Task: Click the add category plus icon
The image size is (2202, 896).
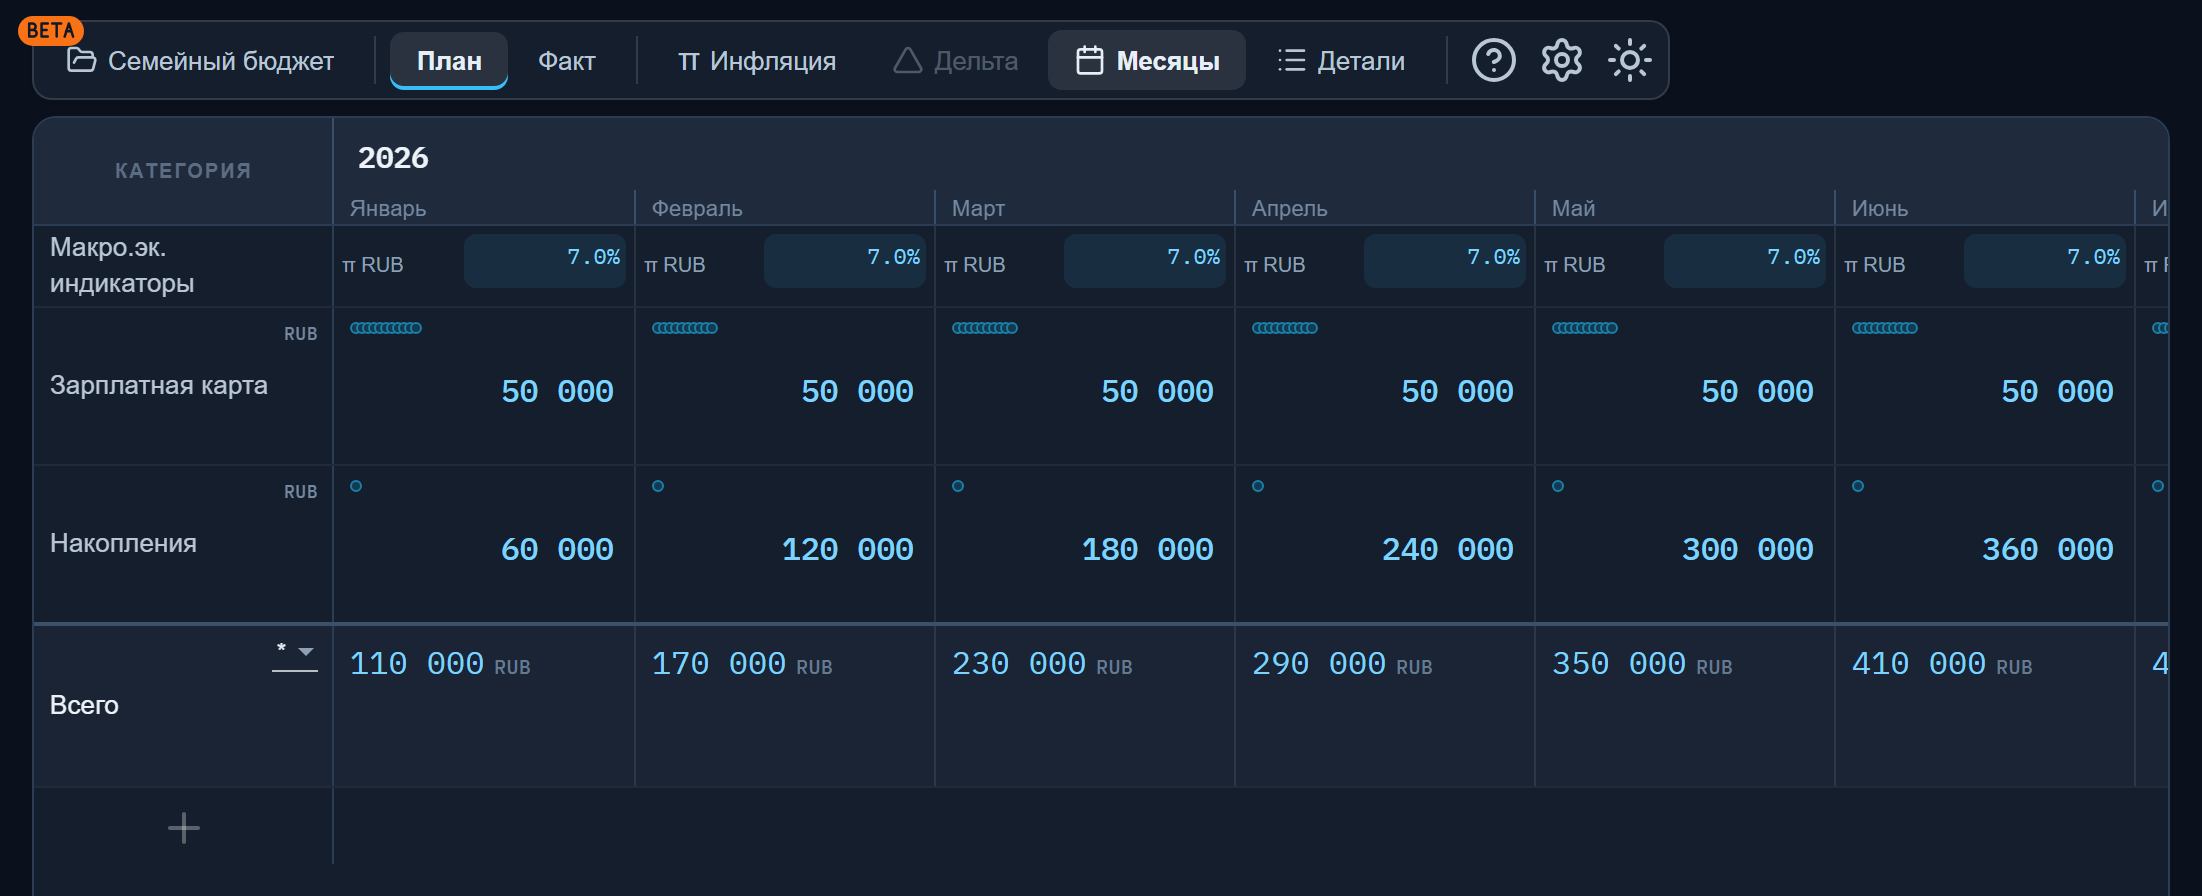Action: point(184,827)
